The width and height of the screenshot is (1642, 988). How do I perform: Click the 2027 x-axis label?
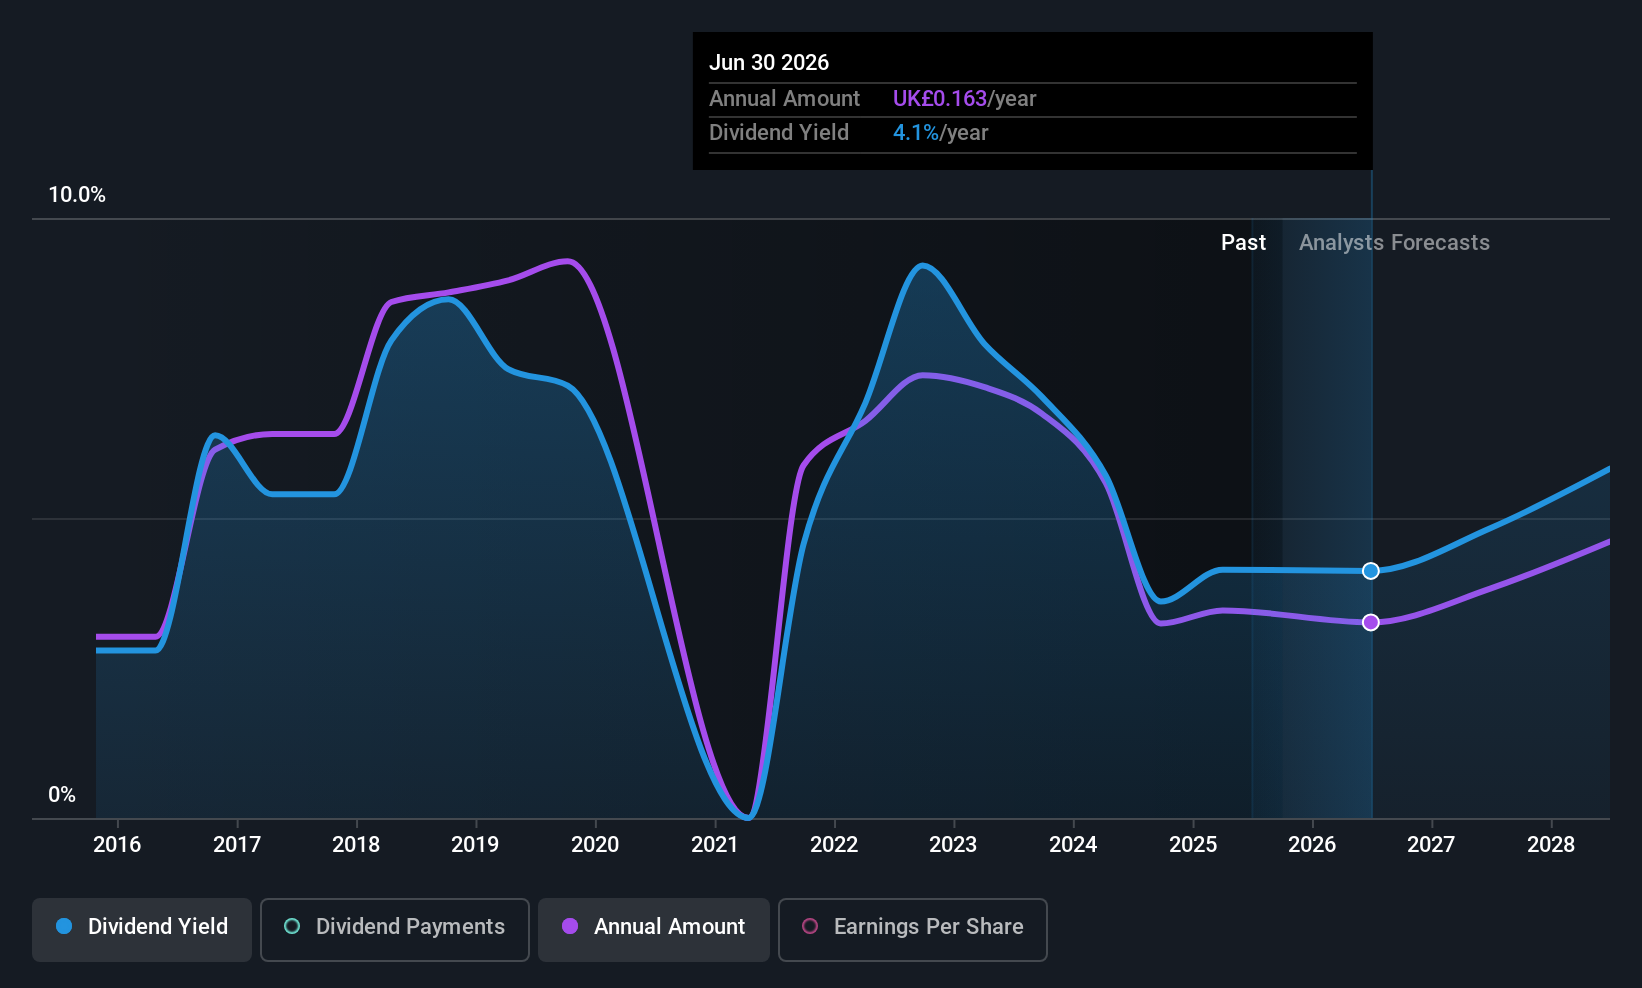tap(1431, 845)
